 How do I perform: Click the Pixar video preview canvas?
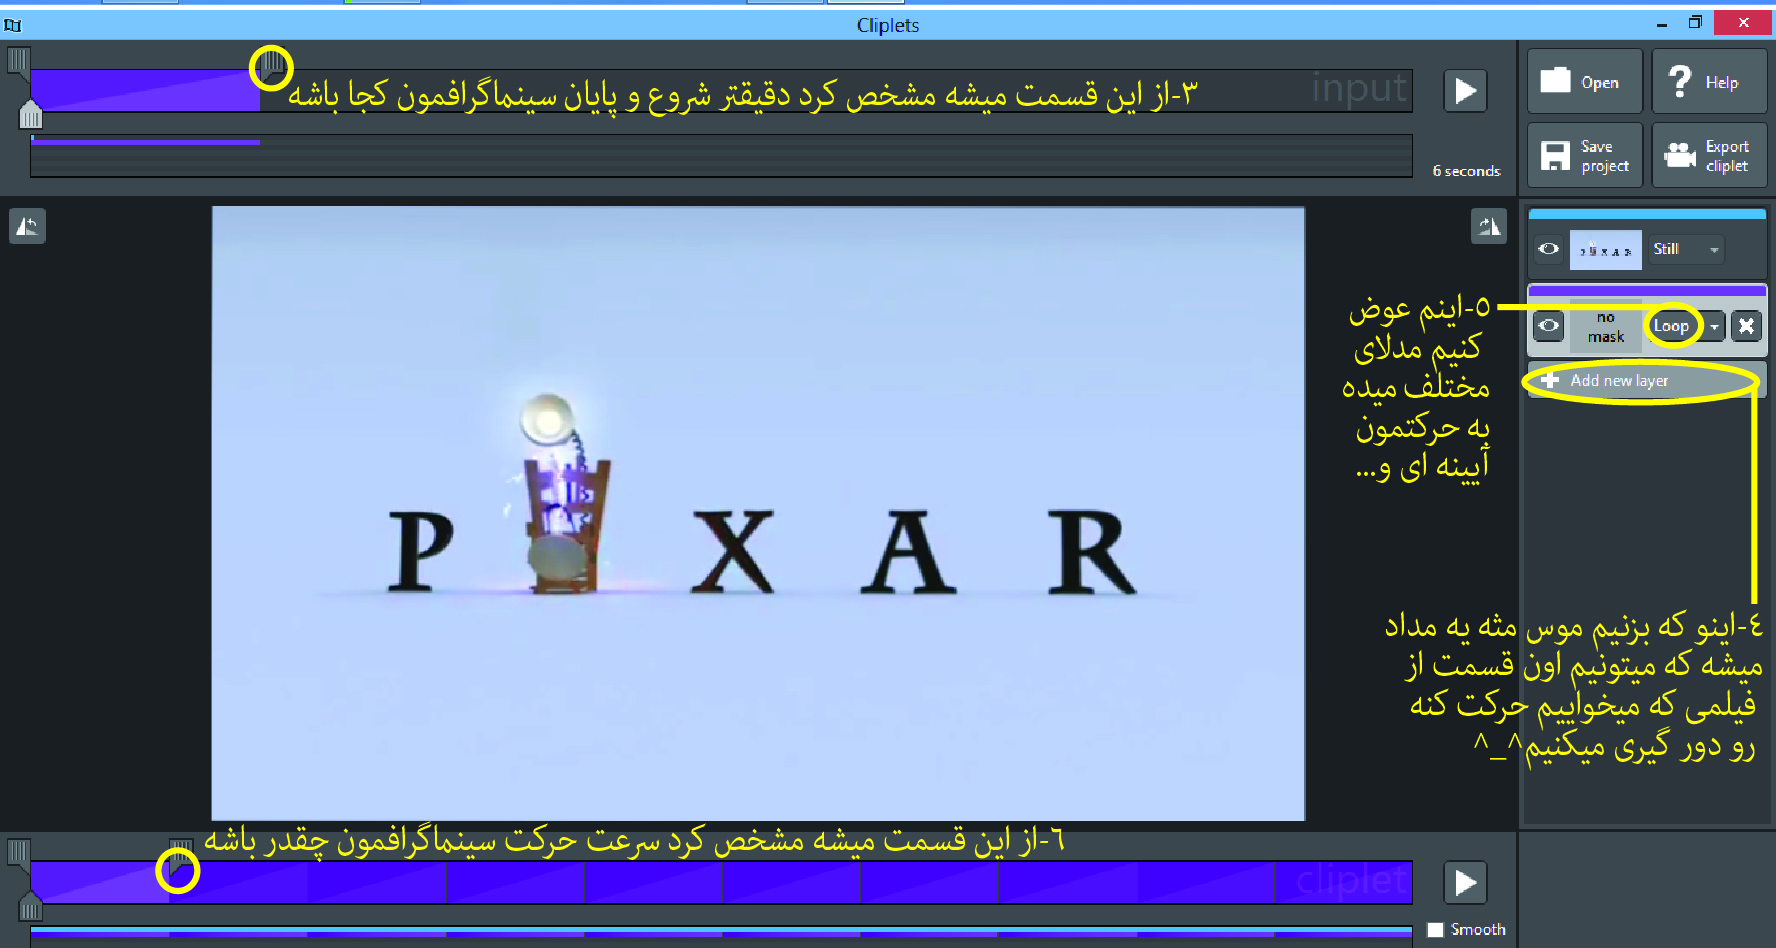pyautogui.click(x=758, y=513)
